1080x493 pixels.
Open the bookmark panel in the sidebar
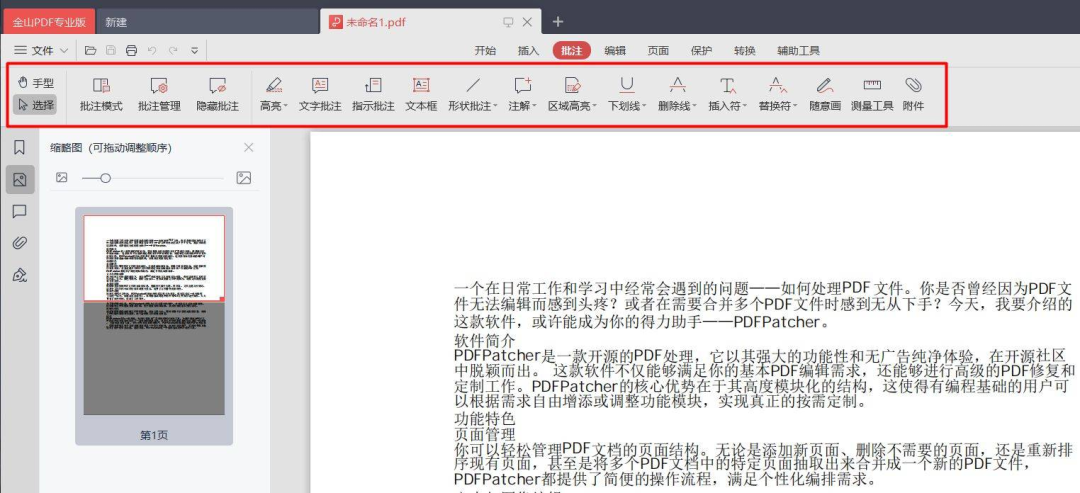tap(19, 147)
